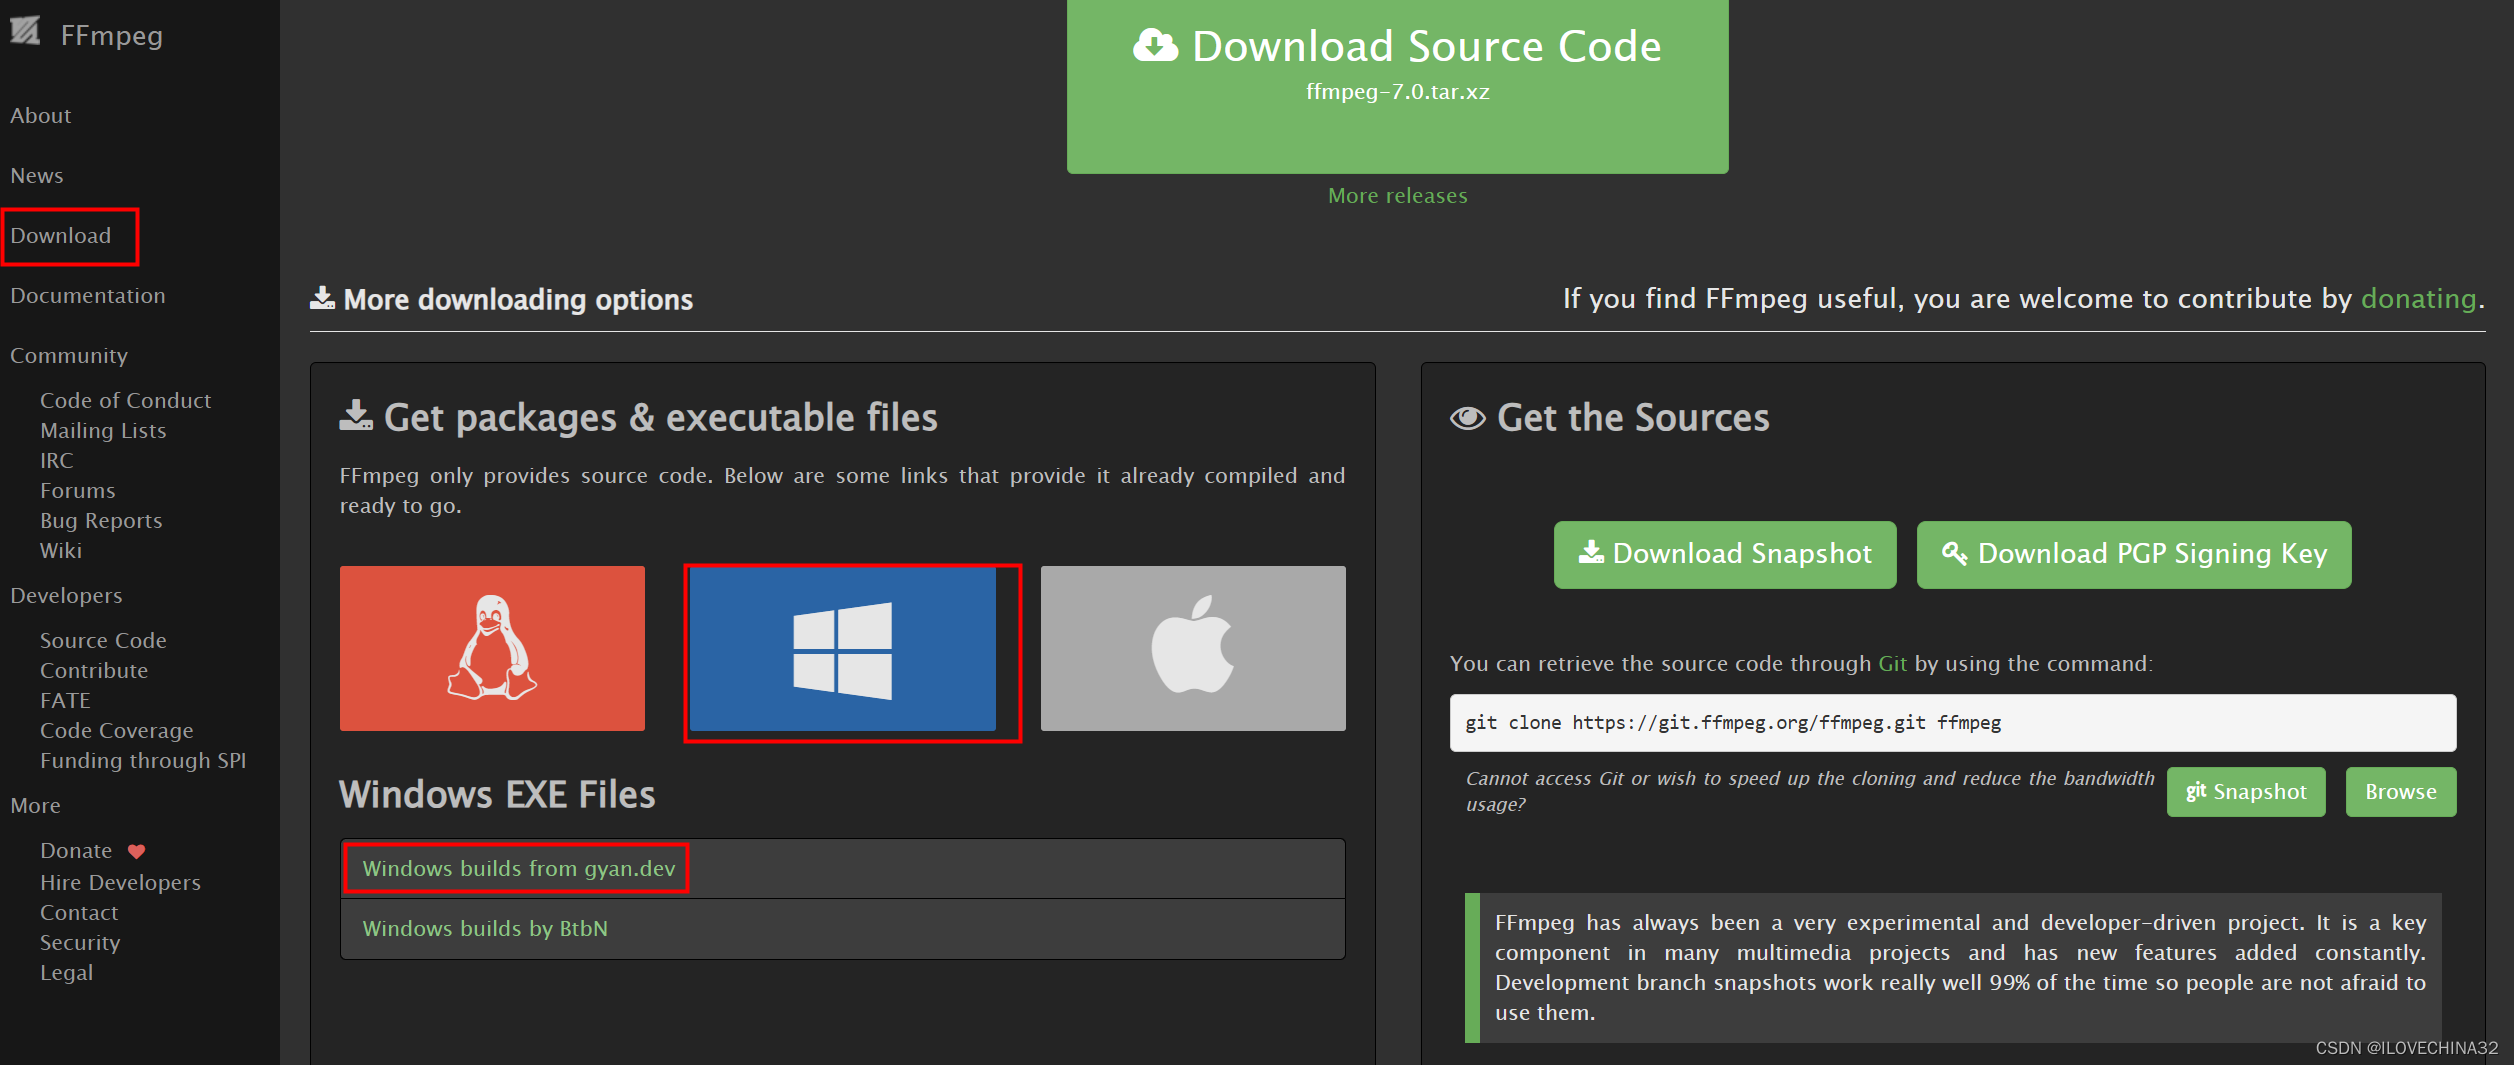Open the Community section
Image resolution: width=2514 pixels, height=1065 pixels.
(69, 356)
